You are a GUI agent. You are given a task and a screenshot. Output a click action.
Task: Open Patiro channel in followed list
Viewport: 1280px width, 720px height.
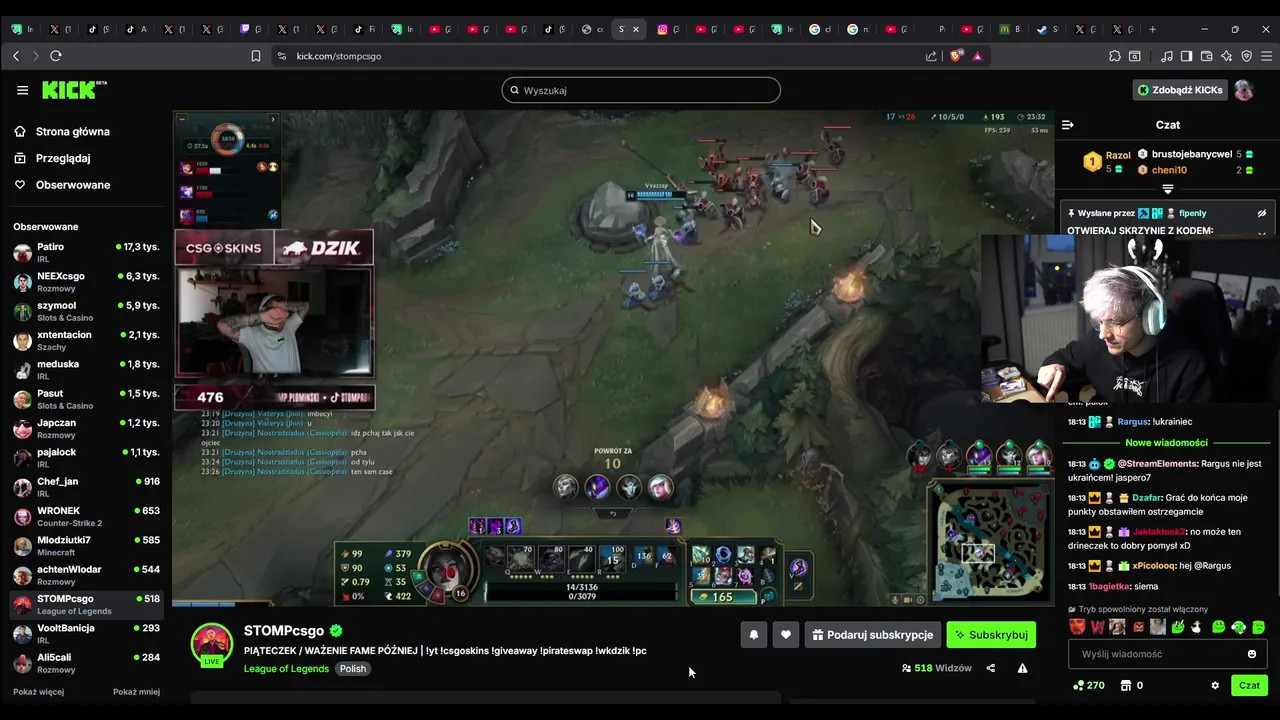[x=86, y=252]
